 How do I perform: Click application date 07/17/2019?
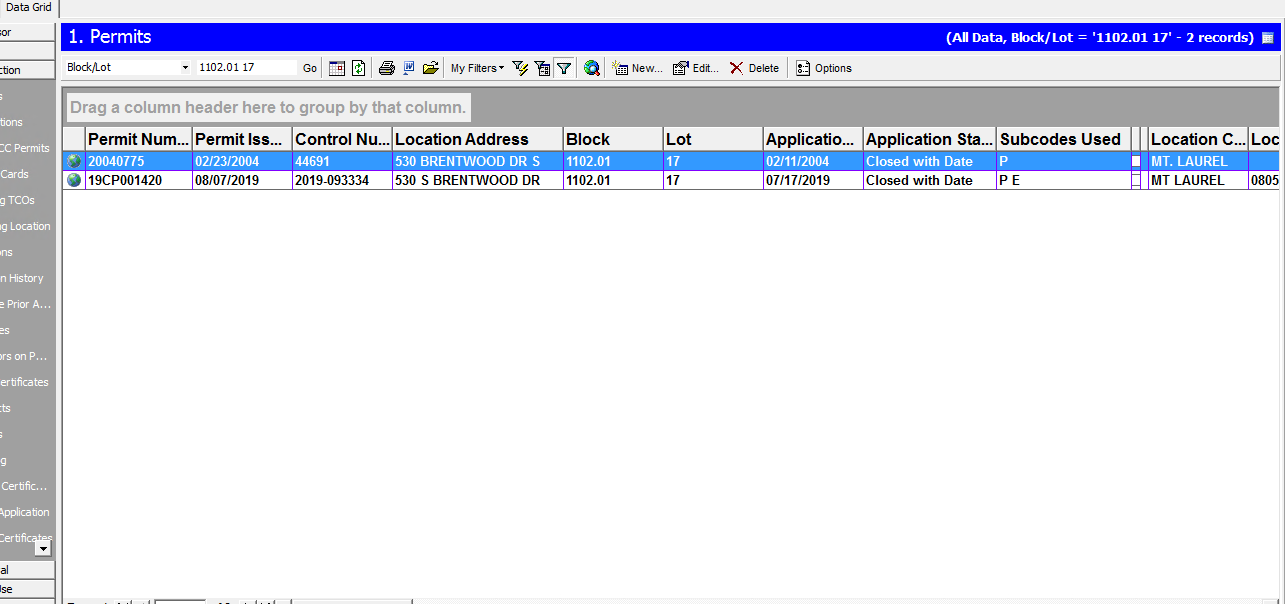[813, 180]
